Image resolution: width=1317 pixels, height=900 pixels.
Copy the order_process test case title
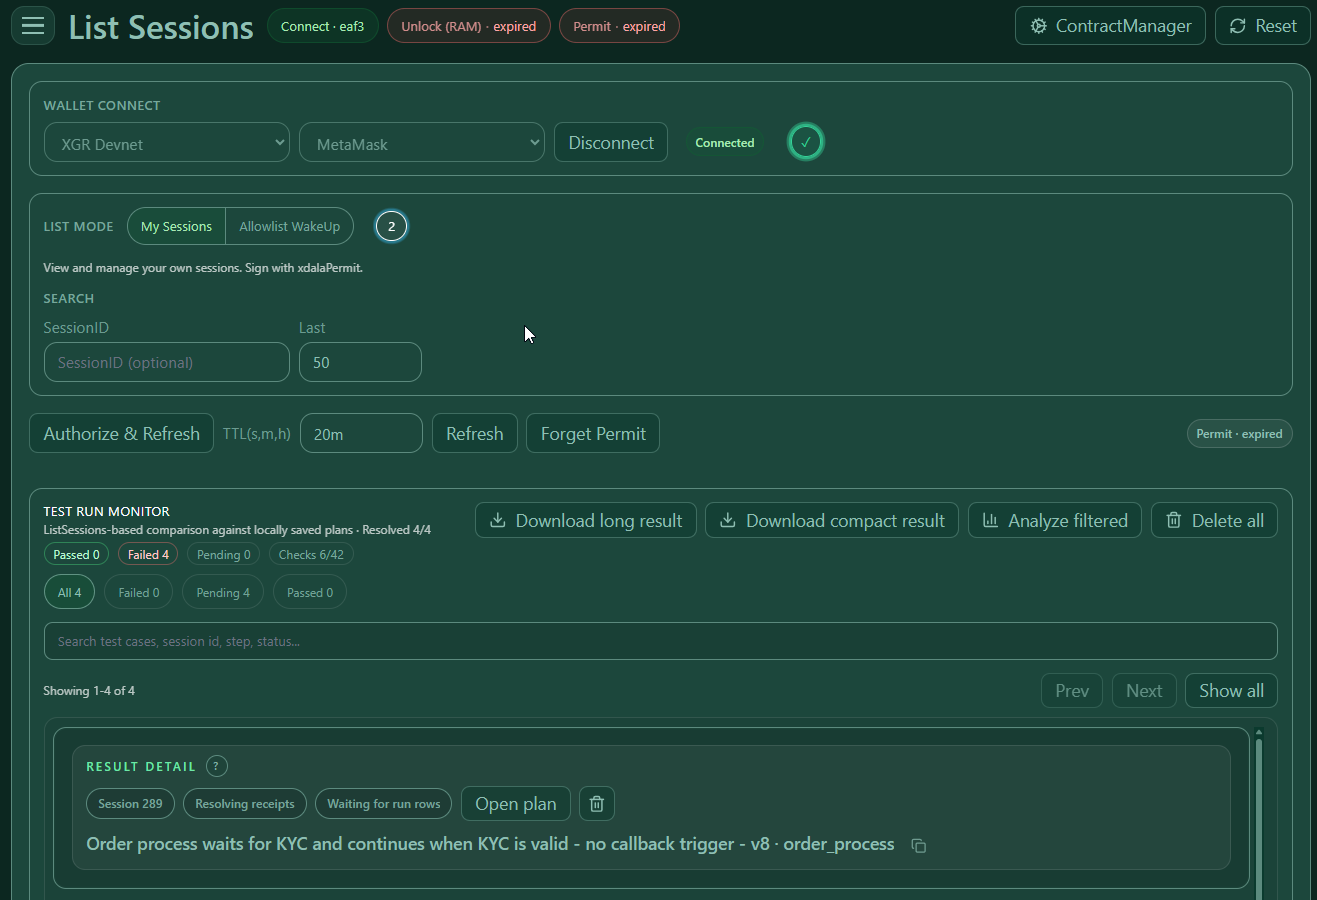click(x=919, y=845)
